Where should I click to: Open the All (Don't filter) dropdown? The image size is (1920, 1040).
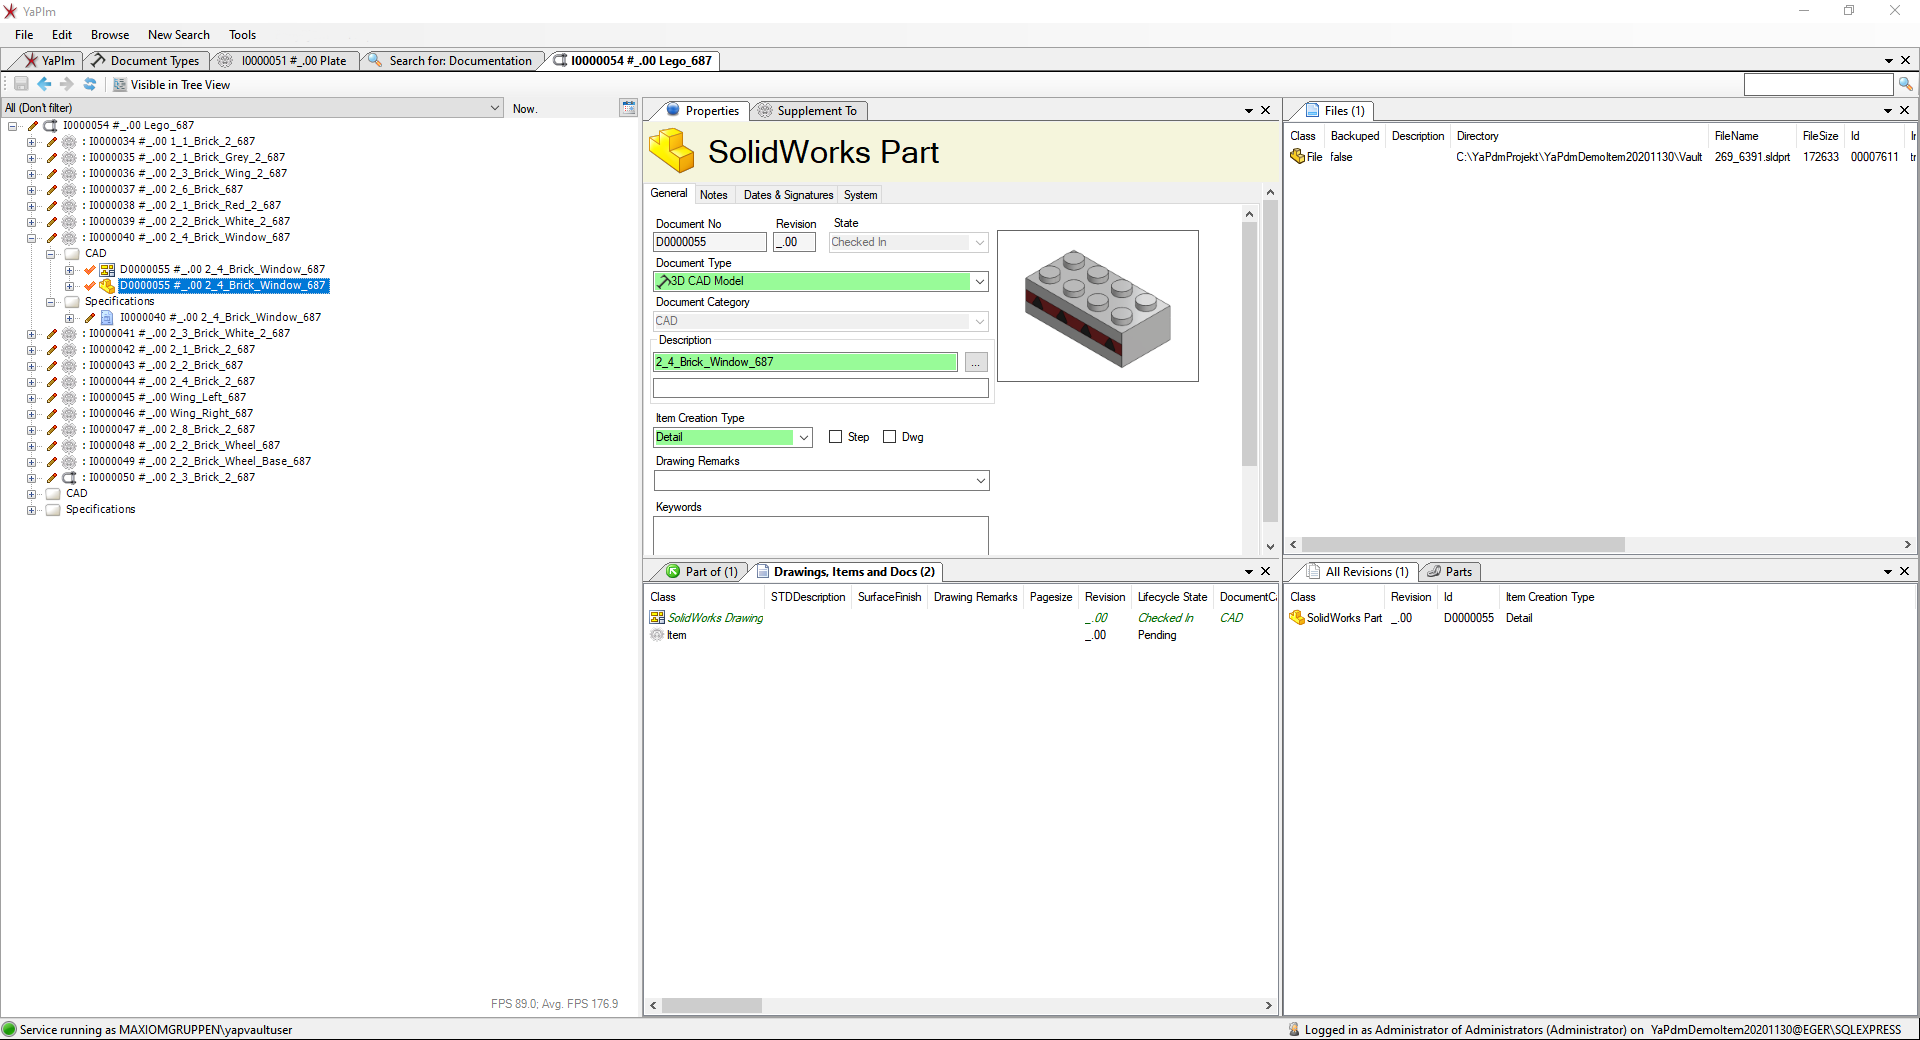(x=495, y=108)
